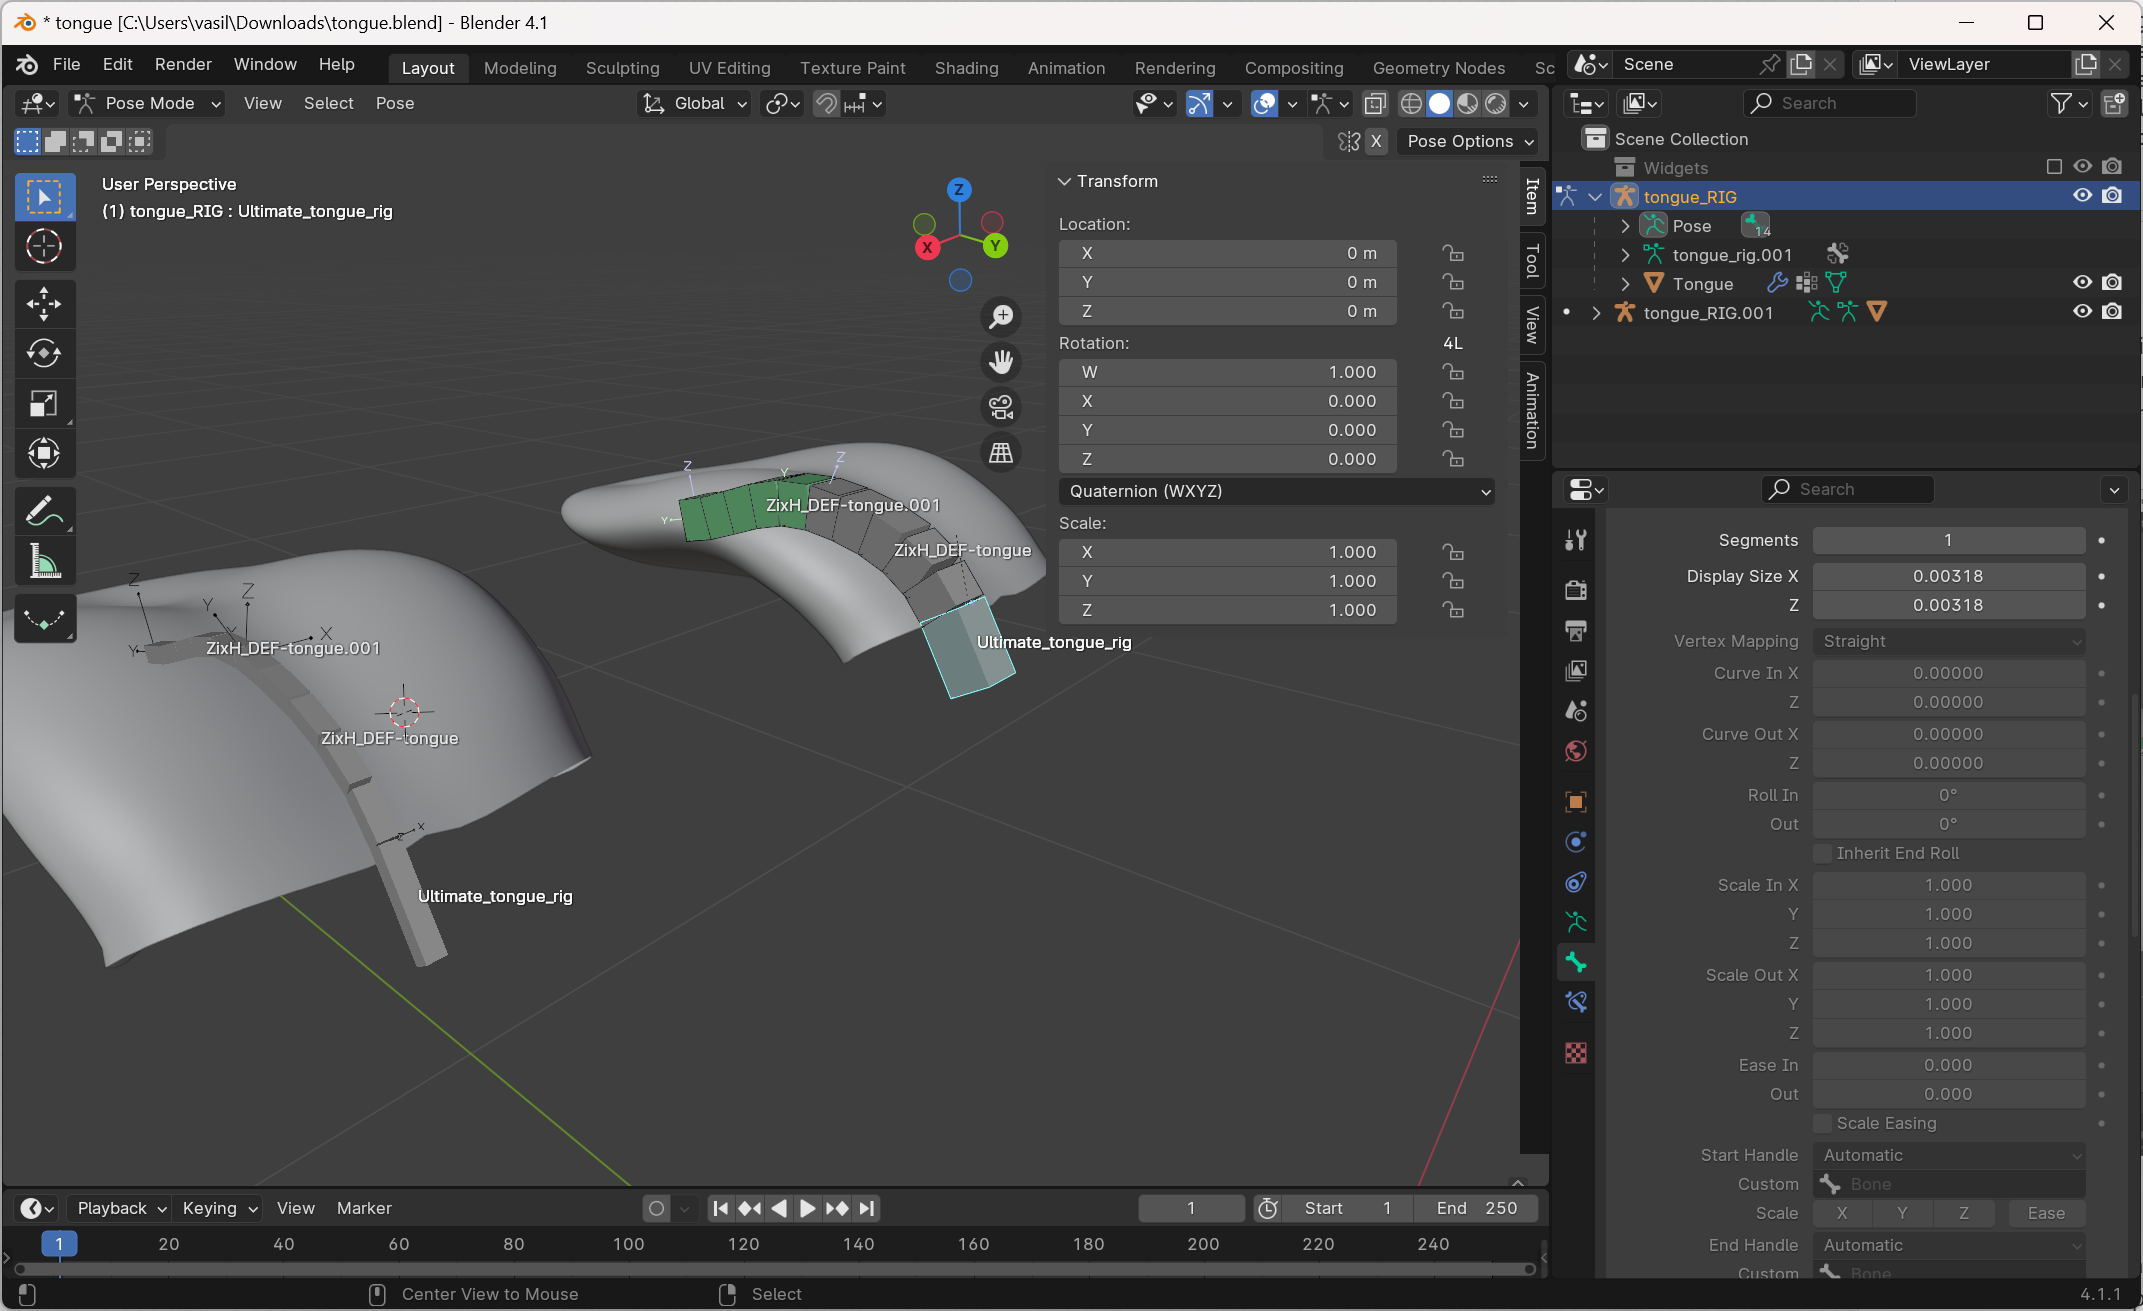Viewport: 2143px width, 1311px height.
Task: Switch perspective/orthographic grid icon
Action: 1001,453
